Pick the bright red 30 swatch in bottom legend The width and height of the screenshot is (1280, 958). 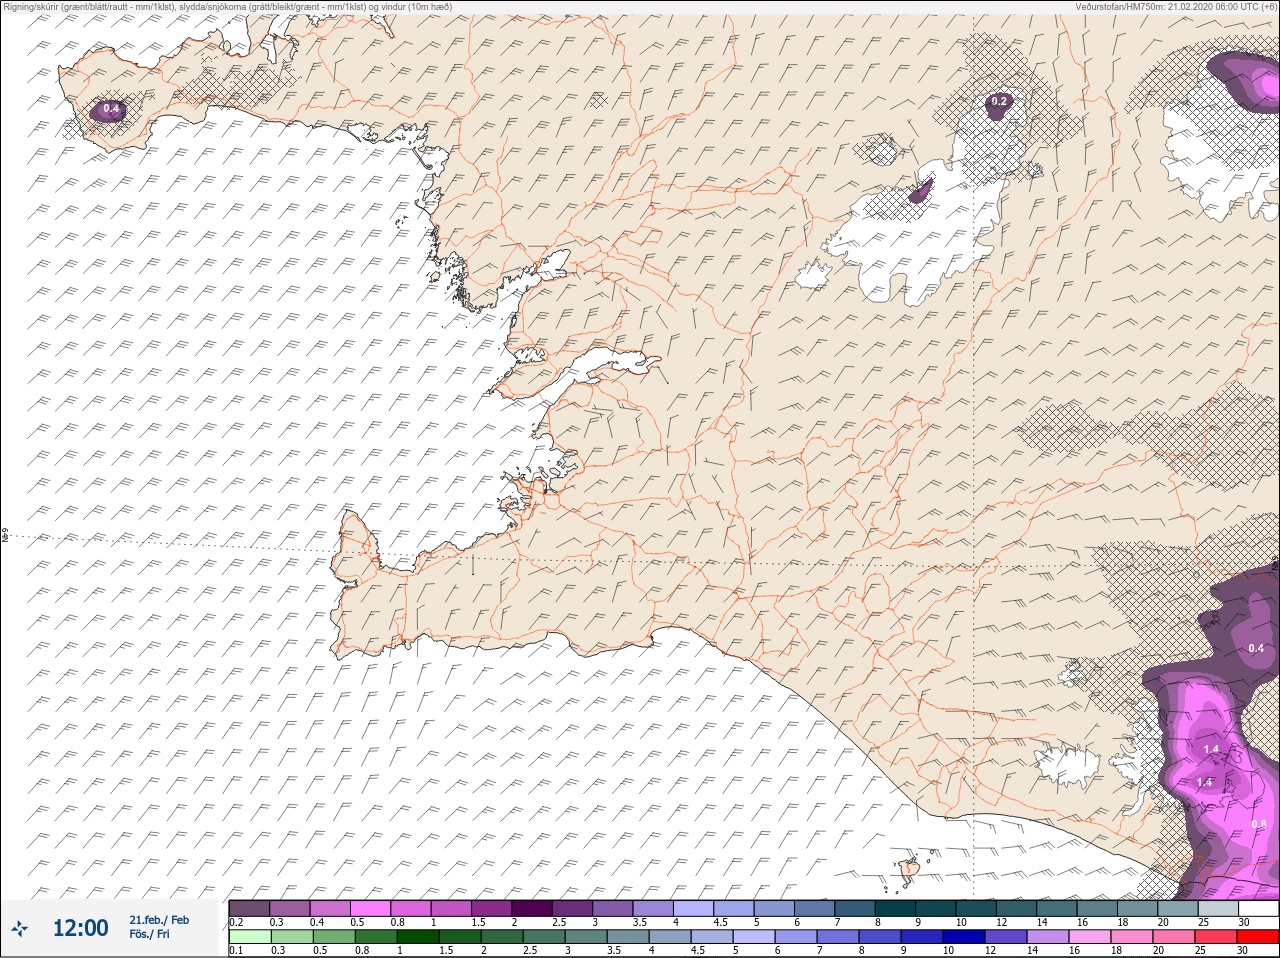[1258, 936]
